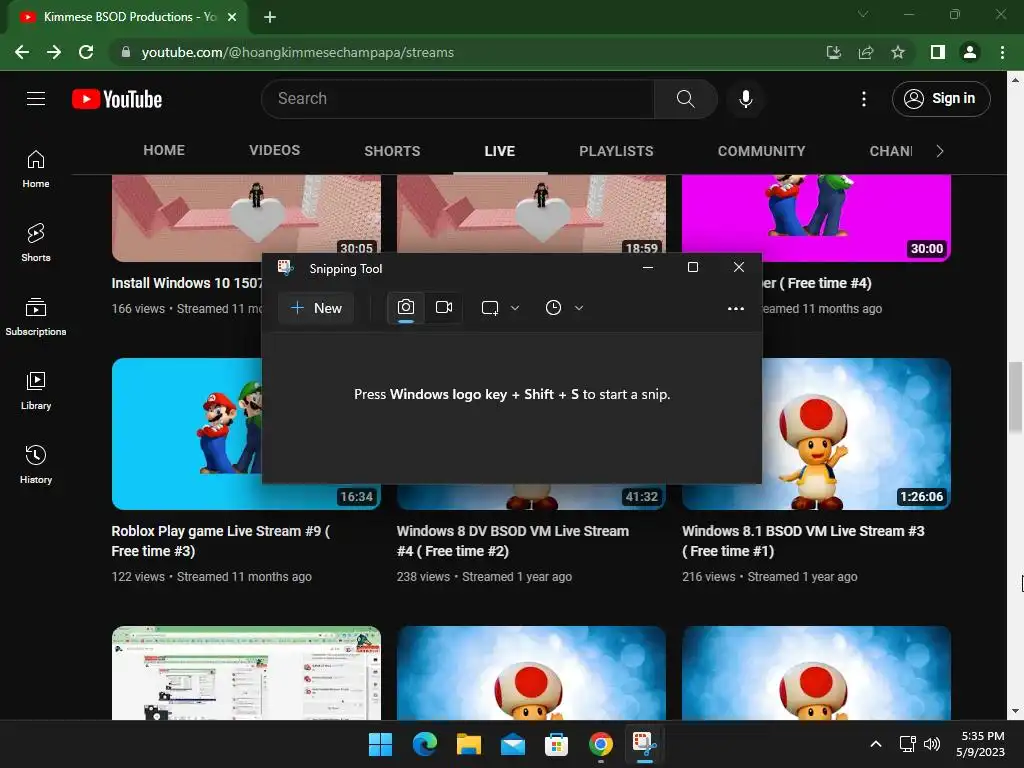The image size is (1024, 768).
Task: Open Microsoft Store from taskbar
Action: pos(556,744)
